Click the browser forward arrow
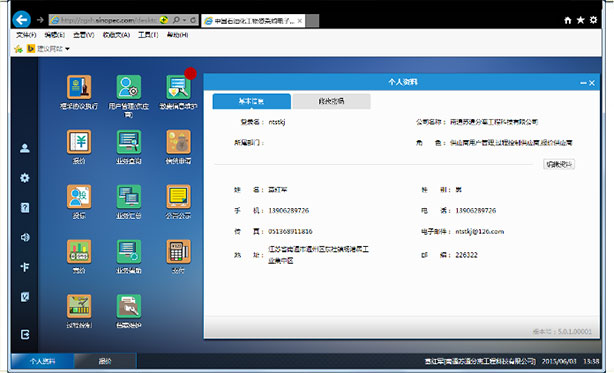Viewport: 614px width, 373px height. click(40, 20)
